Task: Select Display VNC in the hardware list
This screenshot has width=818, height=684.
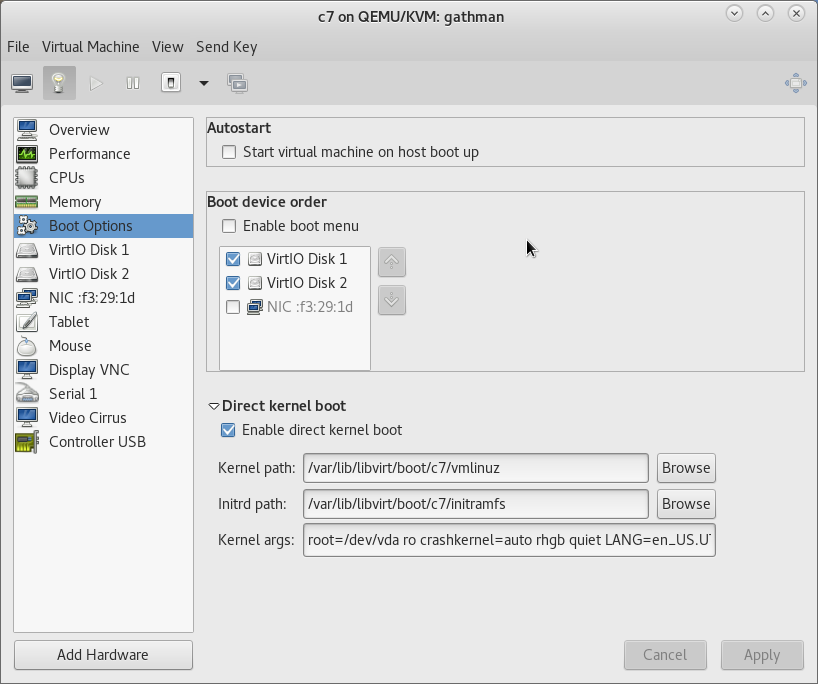Action: [x=89, y=370]
